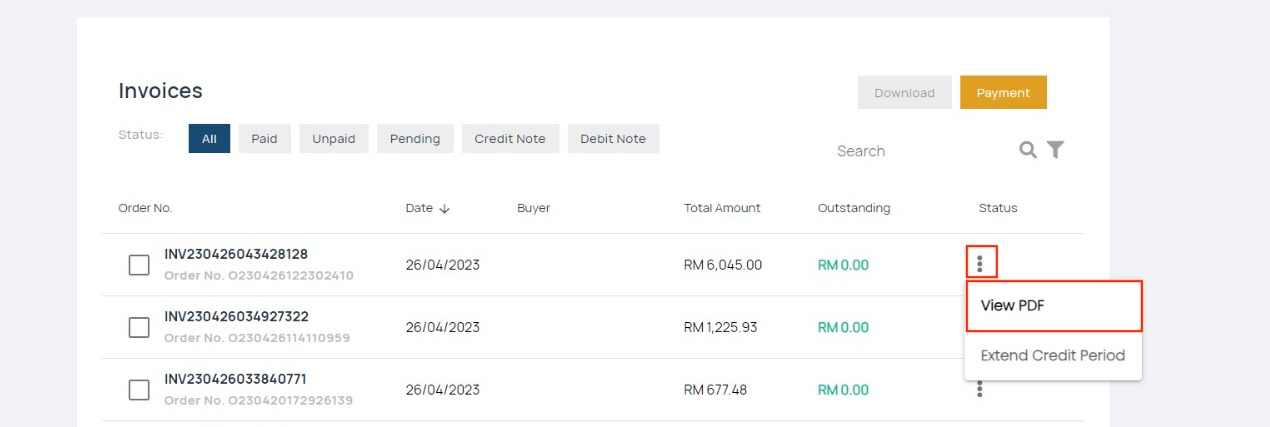Screen dimensions: 1270x427
Task: Open three-dot menu for invoice INV230426043428128
Action: coord(980,264)
